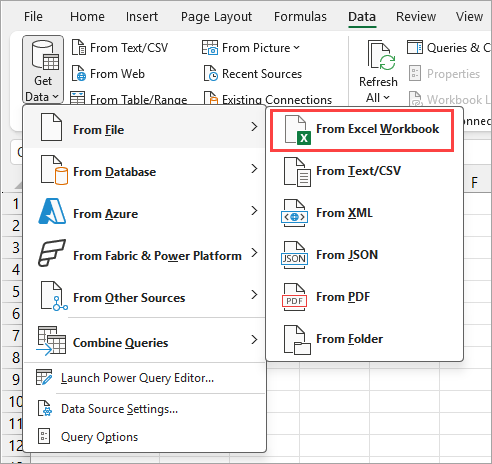Select the Data ribbon tab
The height and width of the screenshot is (464, 492).
(362, 17)
